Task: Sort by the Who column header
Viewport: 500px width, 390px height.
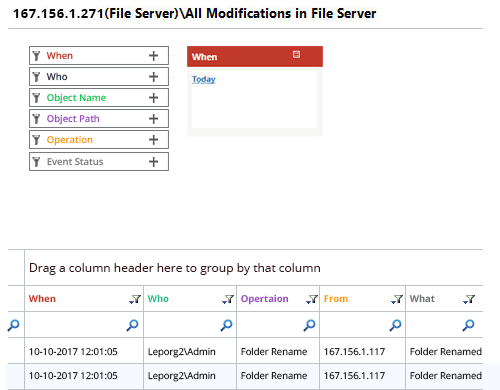Action: (158, 299)
